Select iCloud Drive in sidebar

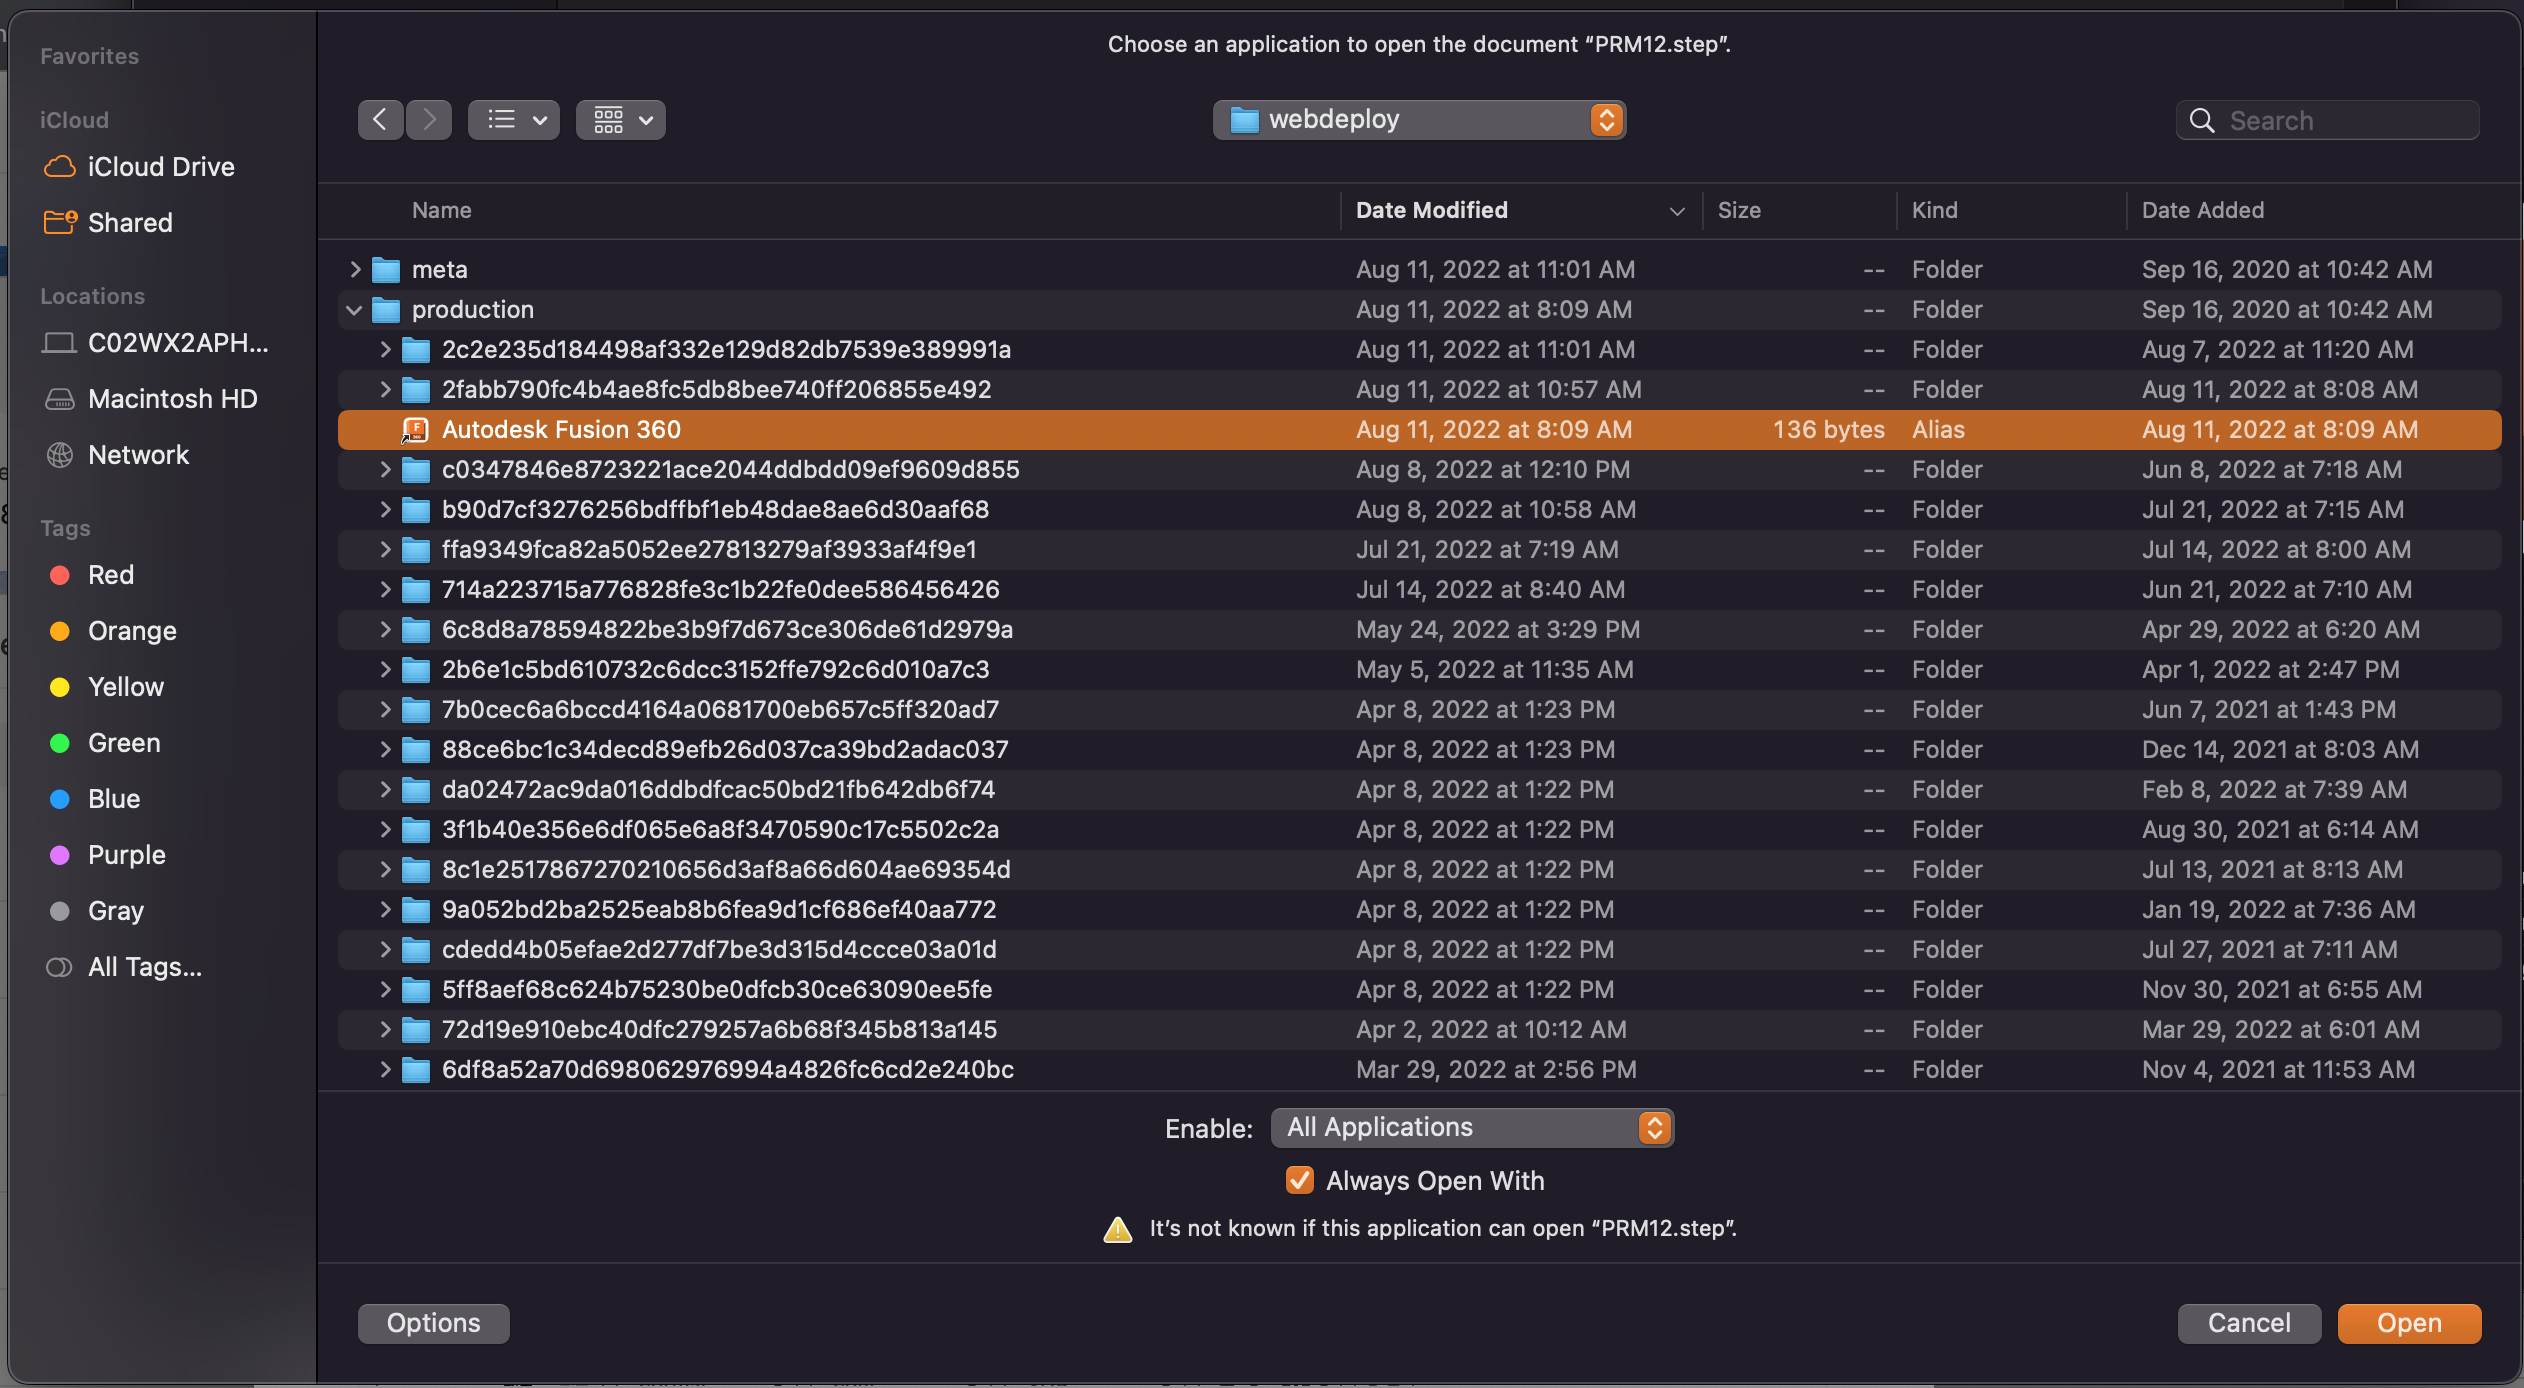click(160, 167)
